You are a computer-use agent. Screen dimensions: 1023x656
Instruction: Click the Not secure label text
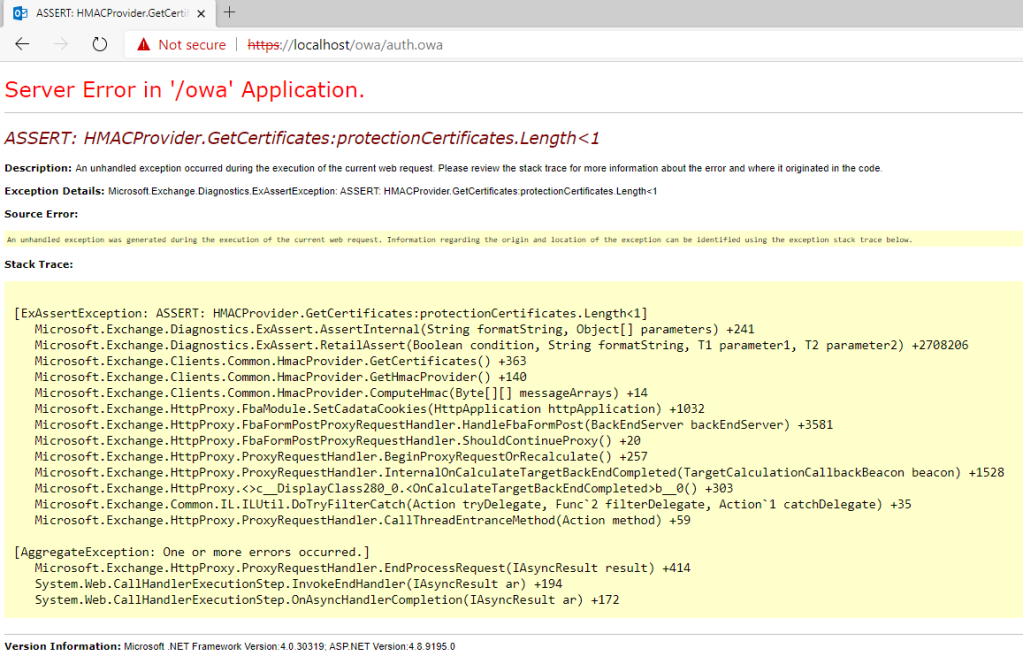click(192, 44)
